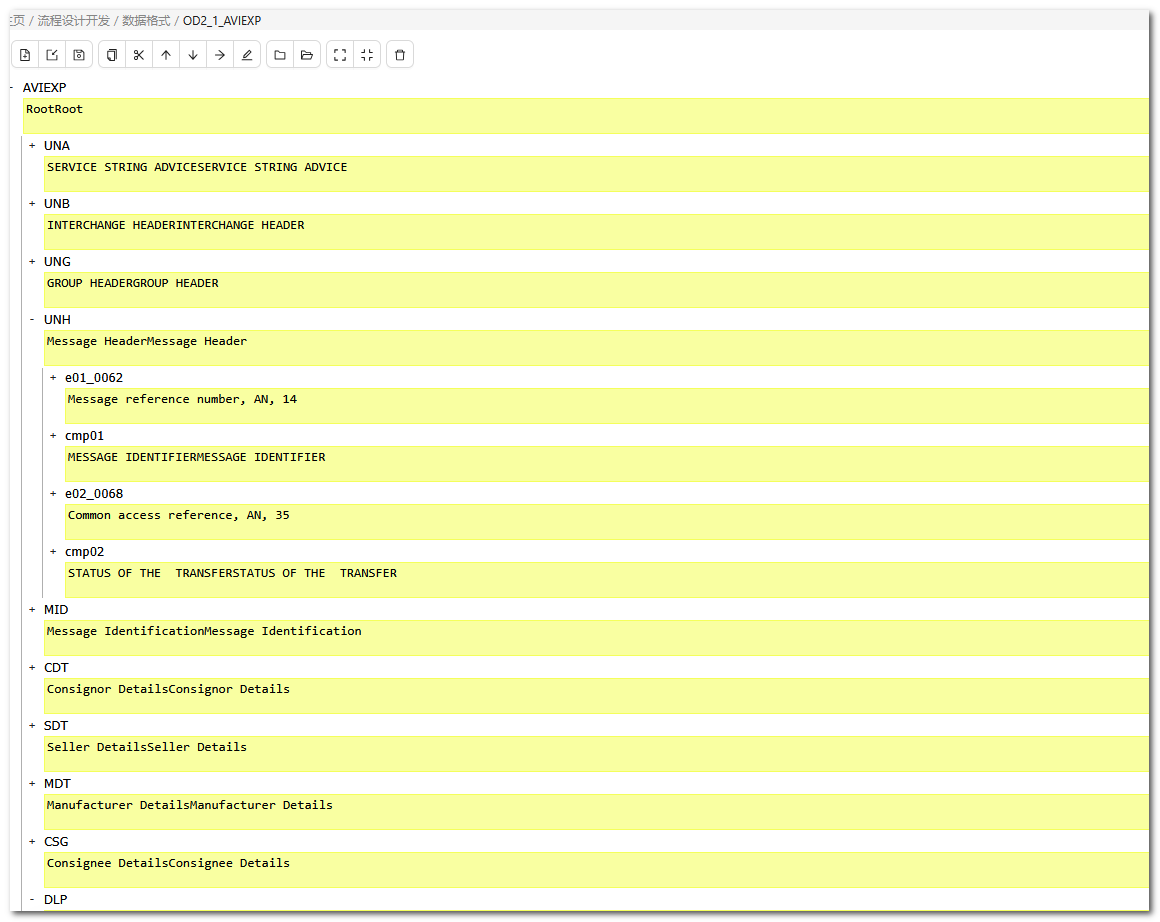
Task: Collapse the UNH segment node
Action: pyautogui.click(x=32, y=320)
